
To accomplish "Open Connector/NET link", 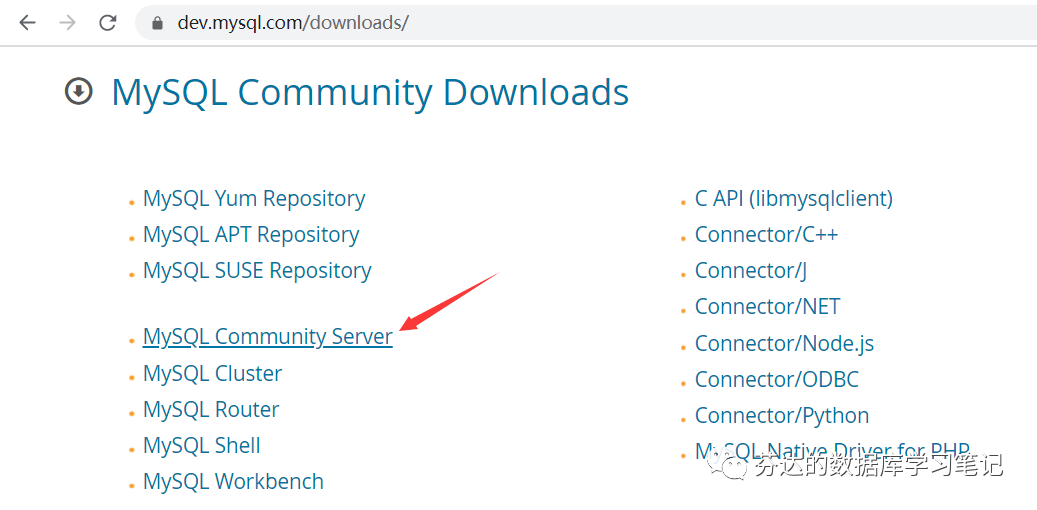I will coord(768,307).
